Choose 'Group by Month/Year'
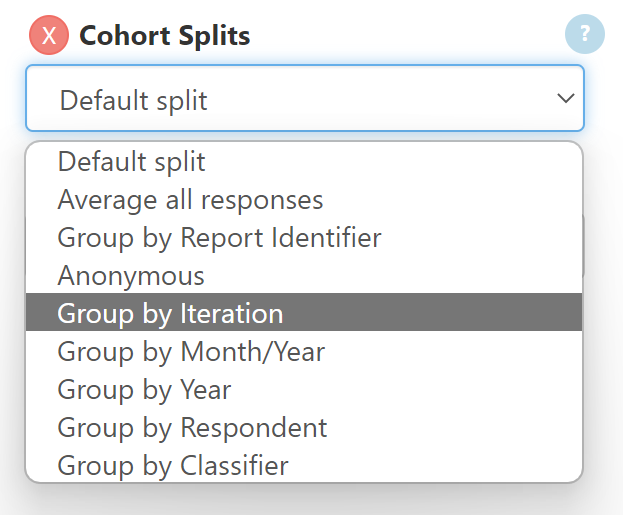This screenshot has width=623, height=515. coord(191,352)
